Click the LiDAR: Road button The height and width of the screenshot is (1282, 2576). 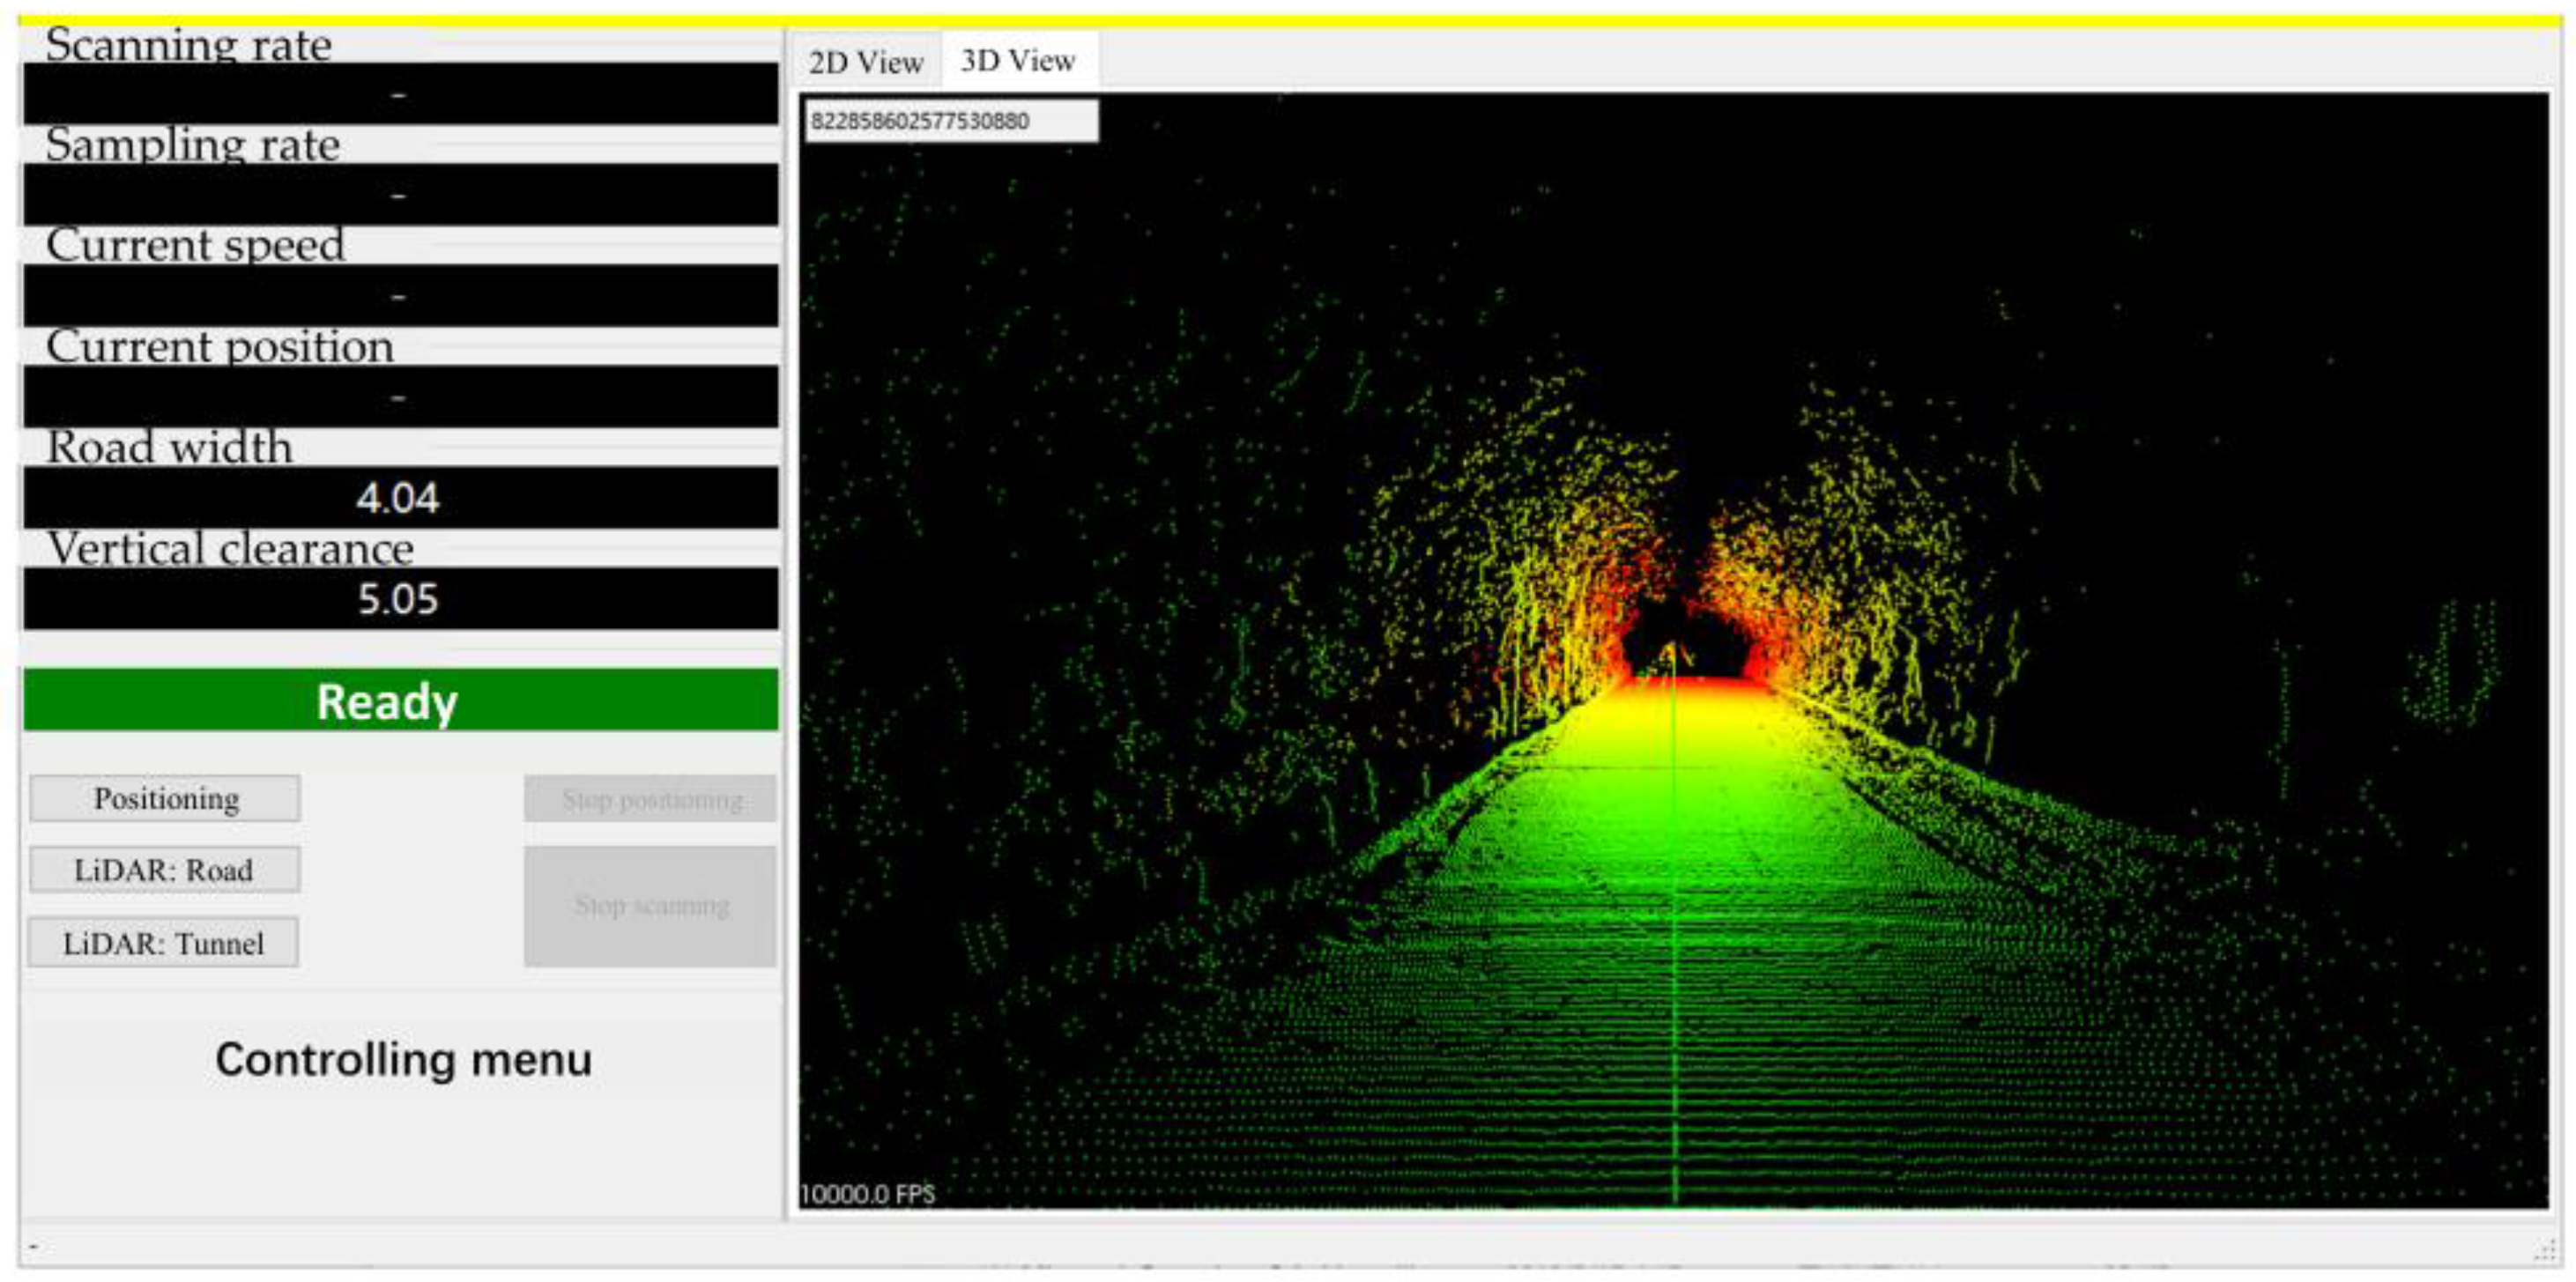tap(164, 870)
